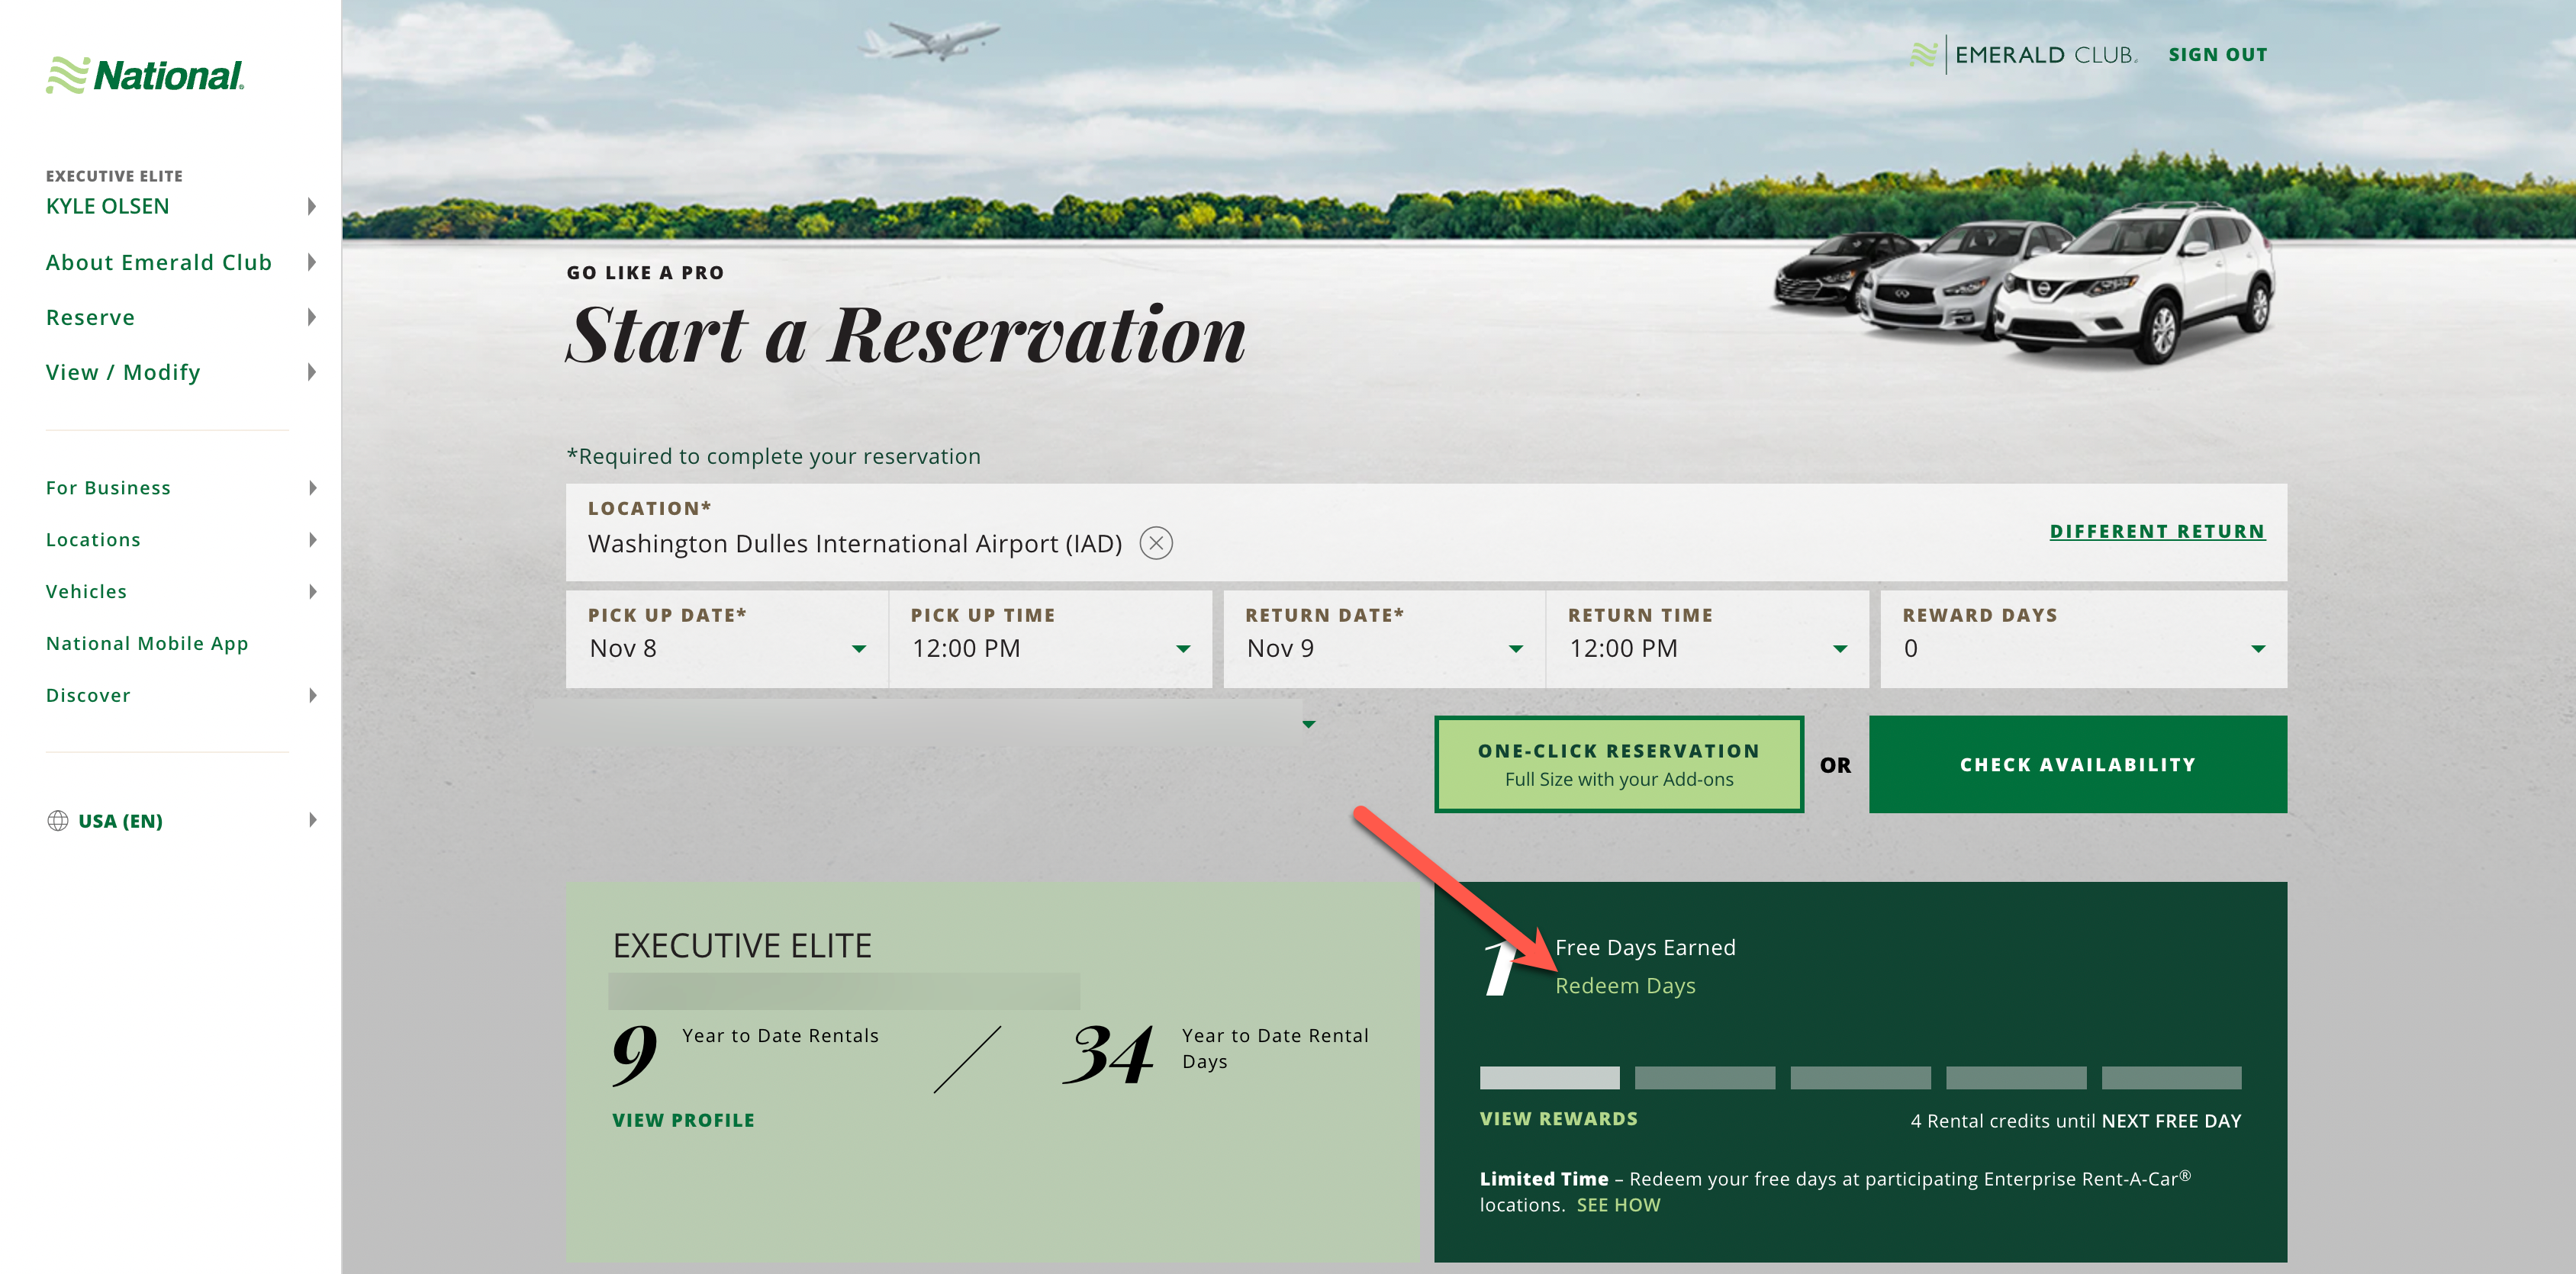
Task: Clear the location with X icon
Action: (x=1156, y=543)
